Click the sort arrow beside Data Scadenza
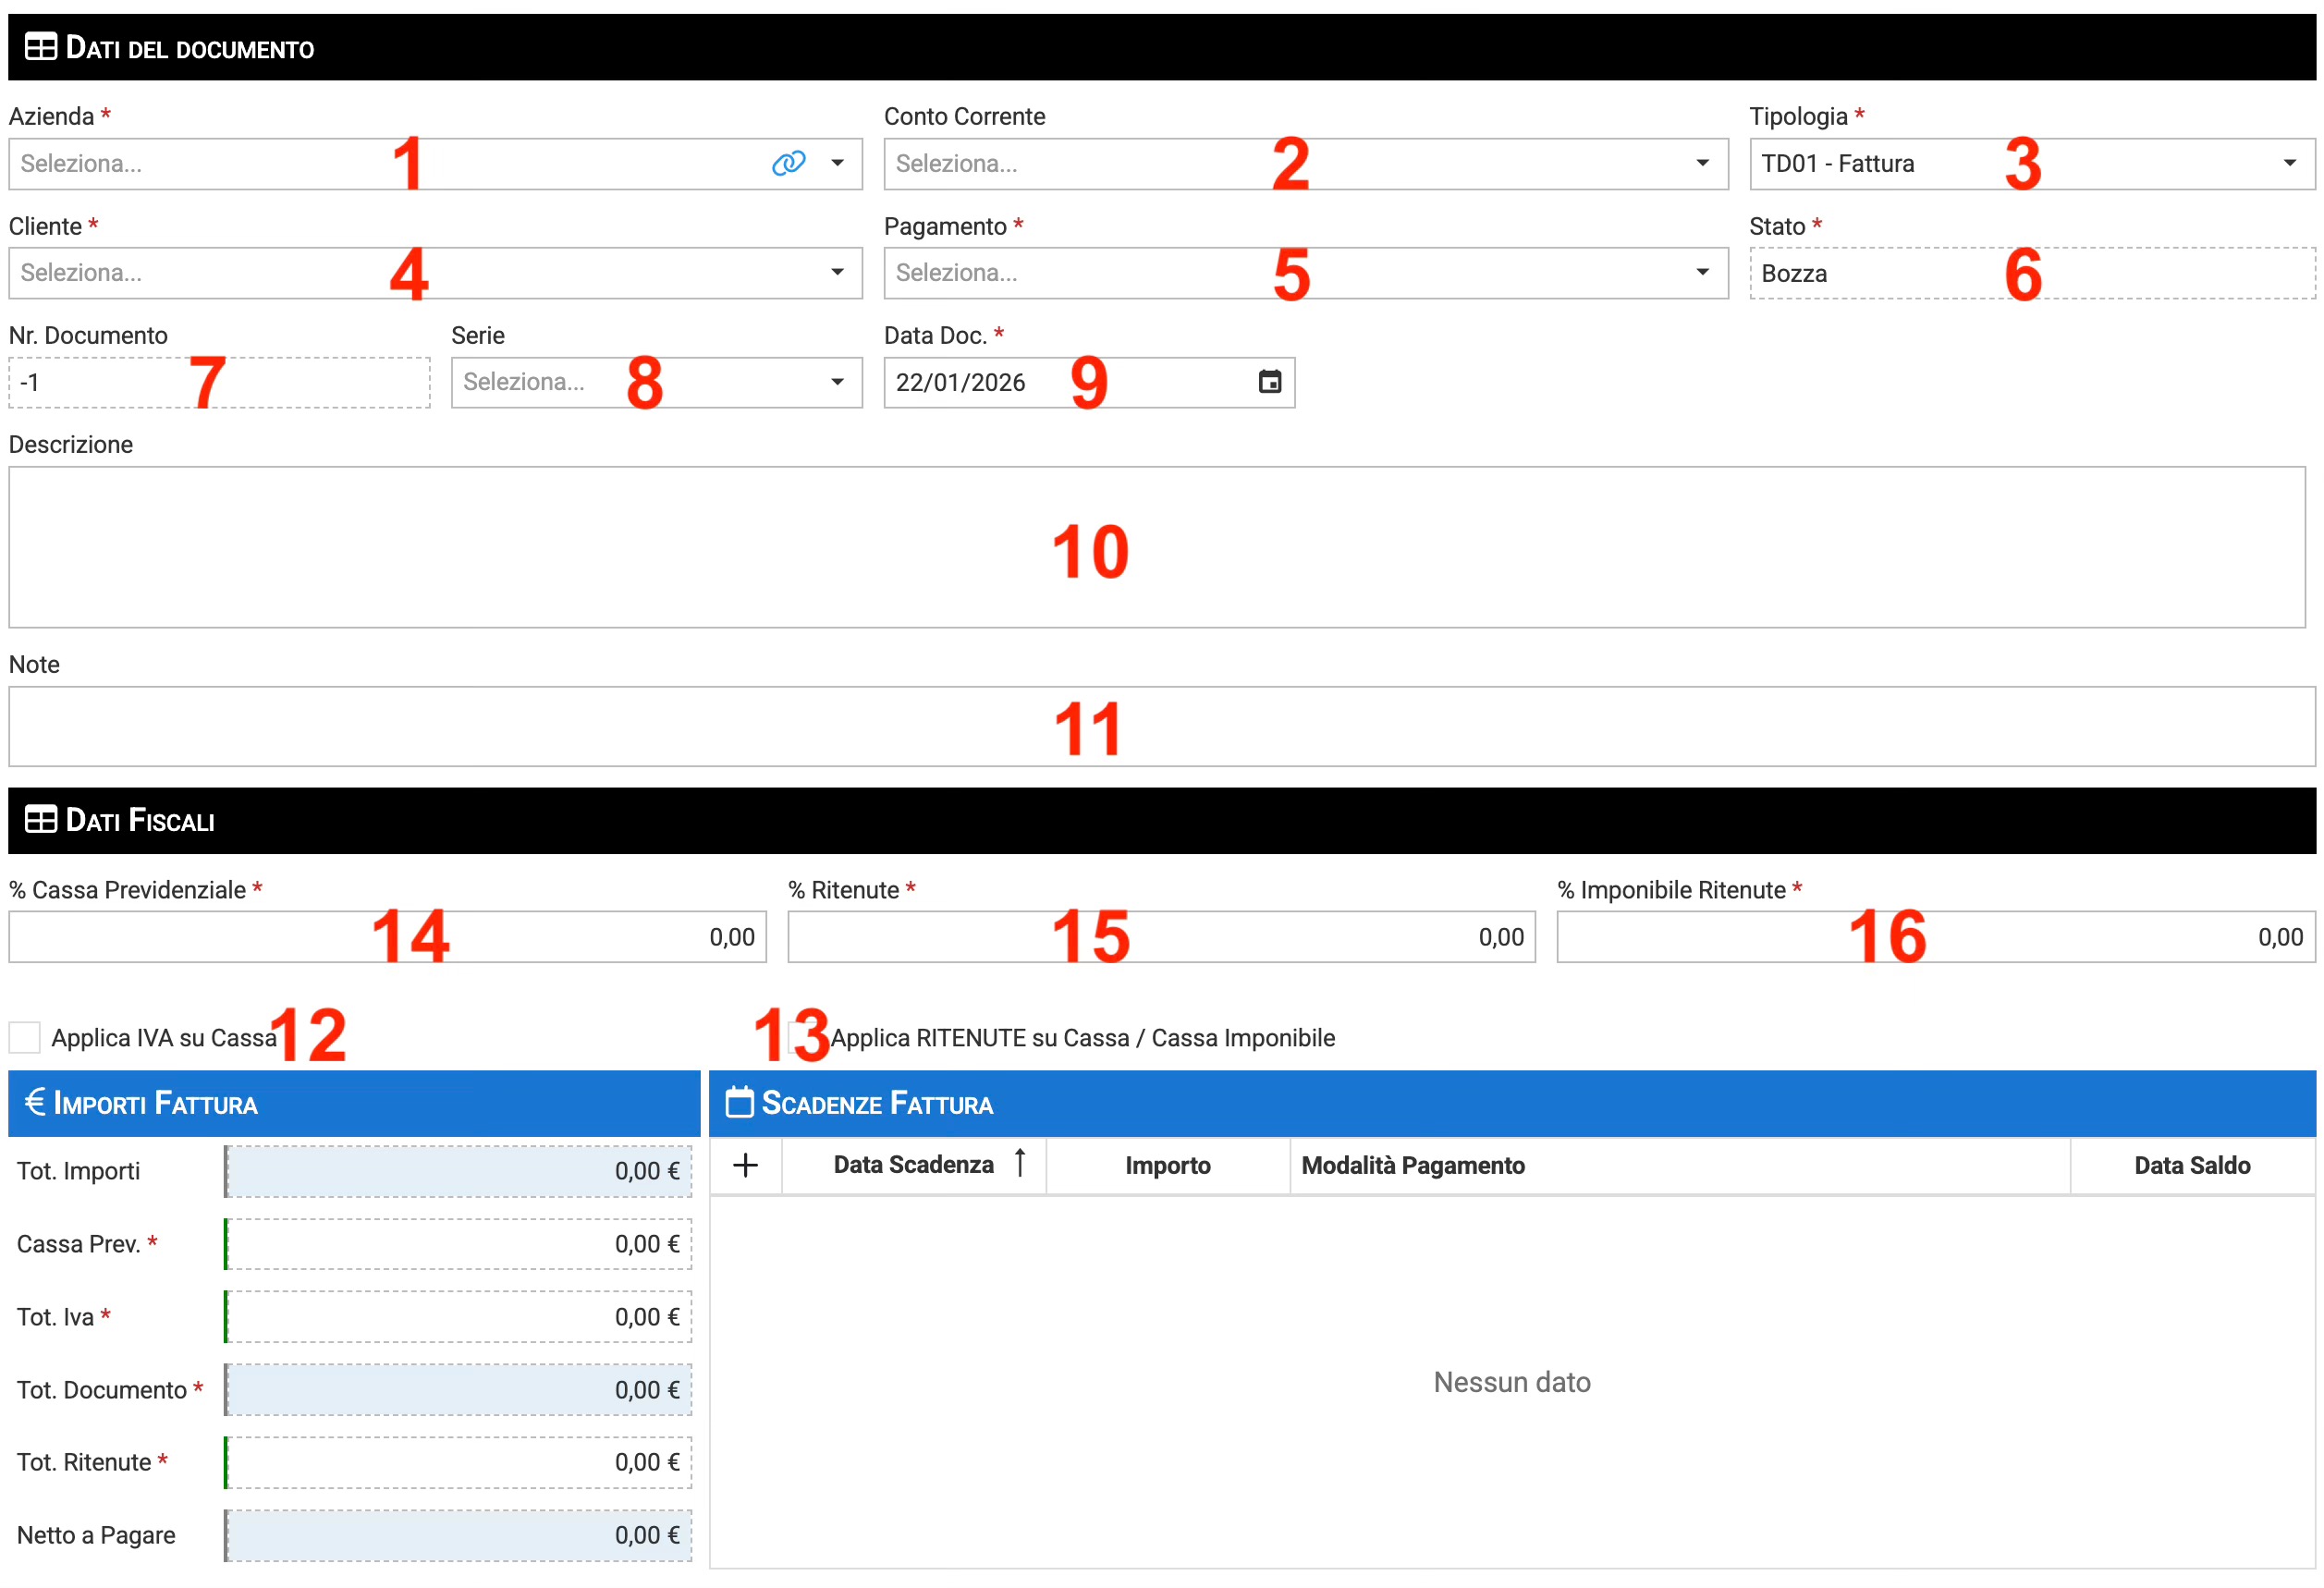The image size is (2324, 1588). tap(1019, 1163)
